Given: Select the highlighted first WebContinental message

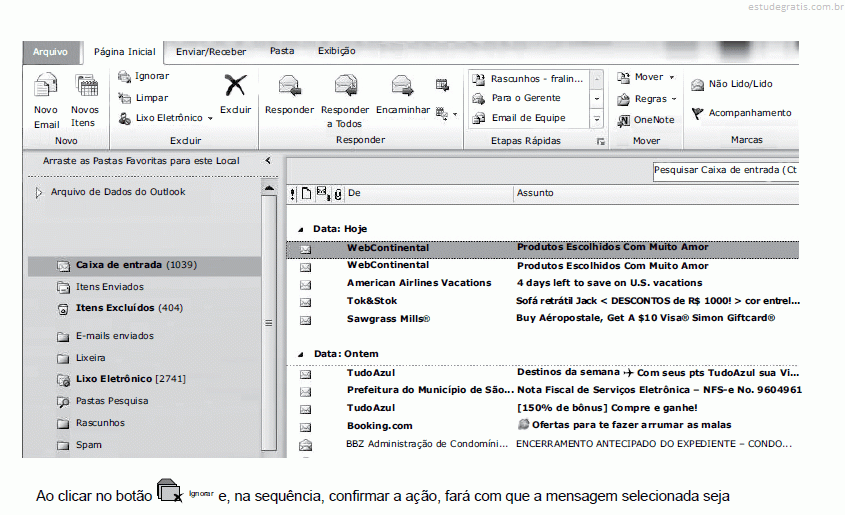Looking at the screenshot, I should point(543,249).
